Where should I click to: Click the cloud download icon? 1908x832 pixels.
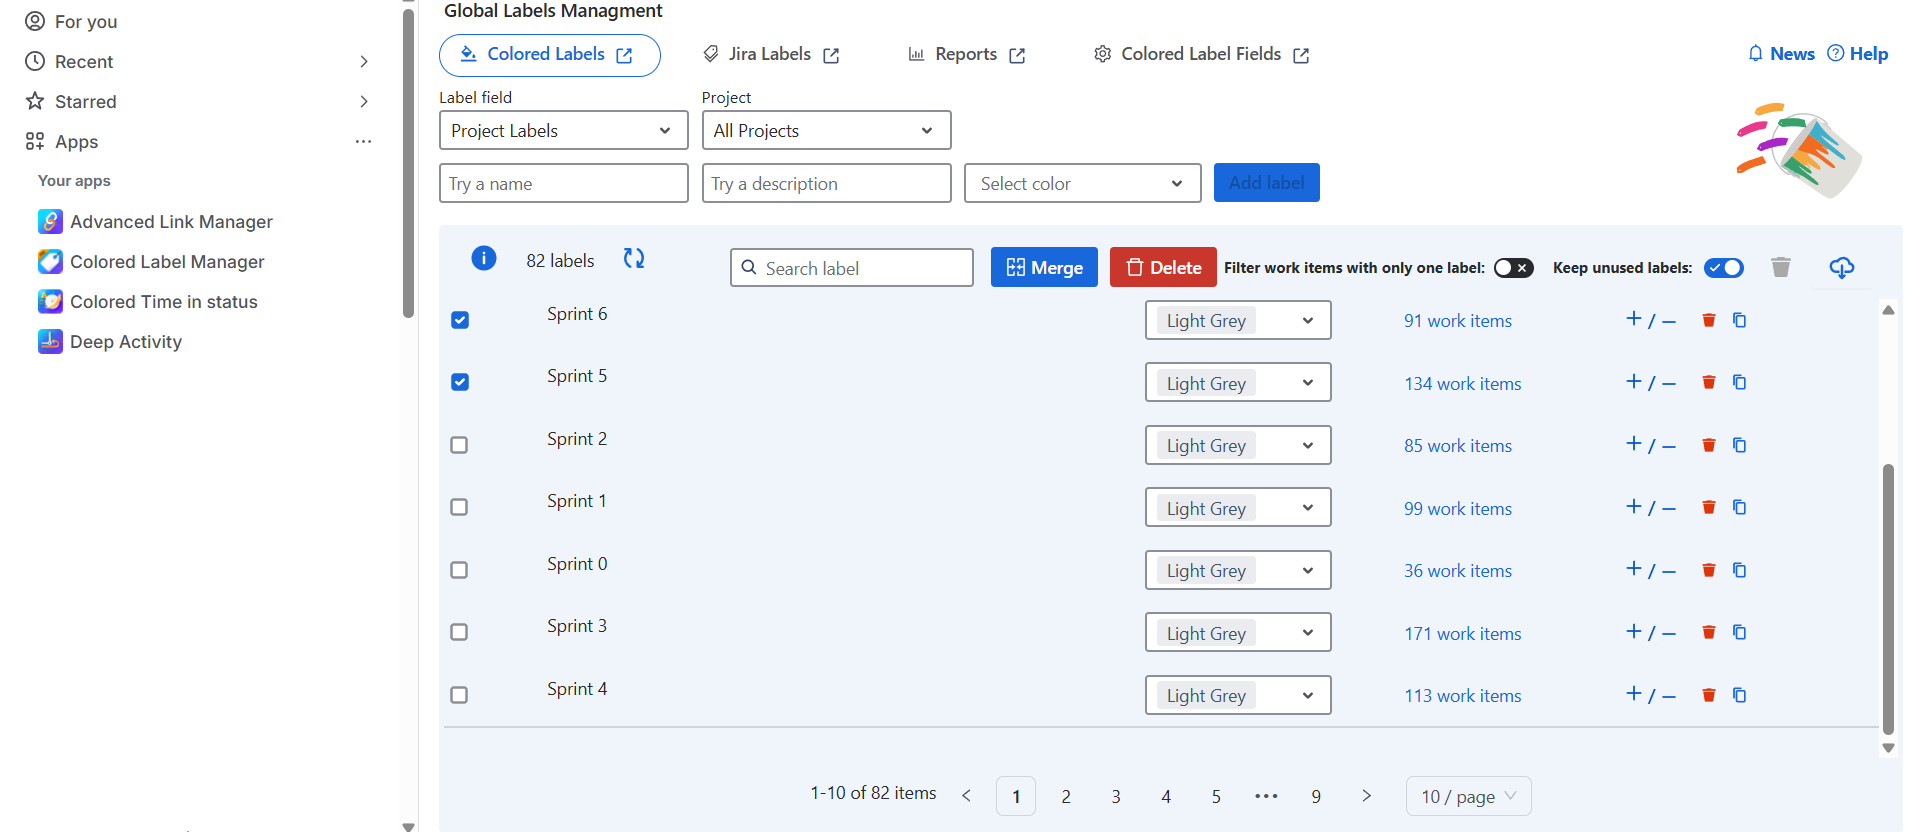1841,267
